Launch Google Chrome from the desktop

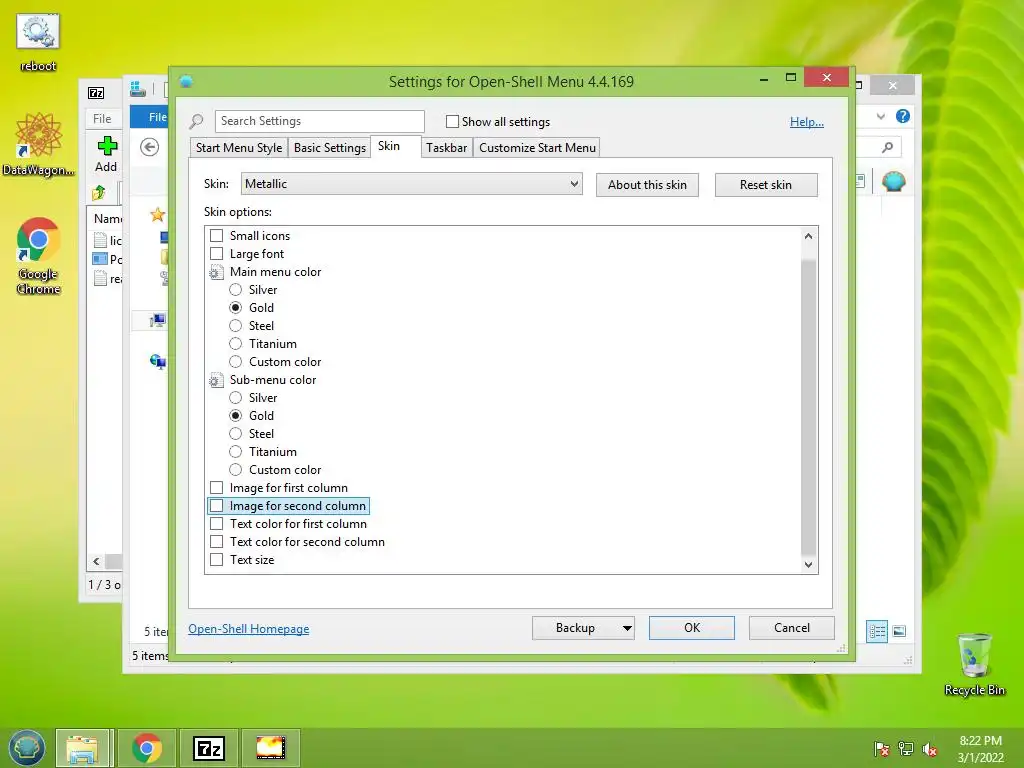point(38,255)
